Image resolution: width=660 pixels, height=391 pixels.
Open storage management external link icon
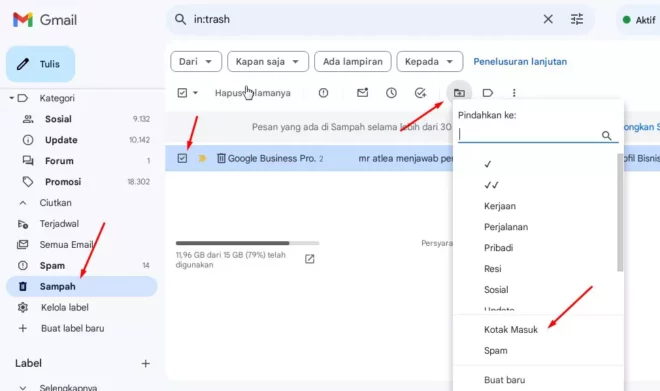tap(309, 259)
